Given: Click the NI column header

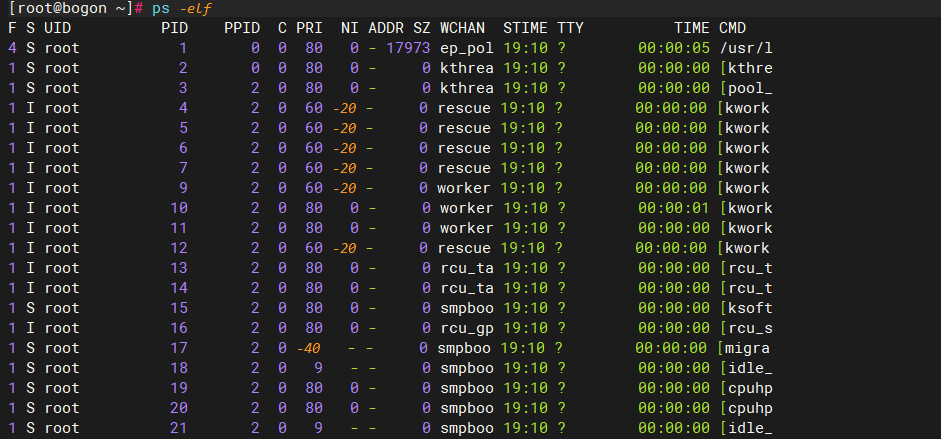Looking at the screenshot, I should click(x=349, y=28).
